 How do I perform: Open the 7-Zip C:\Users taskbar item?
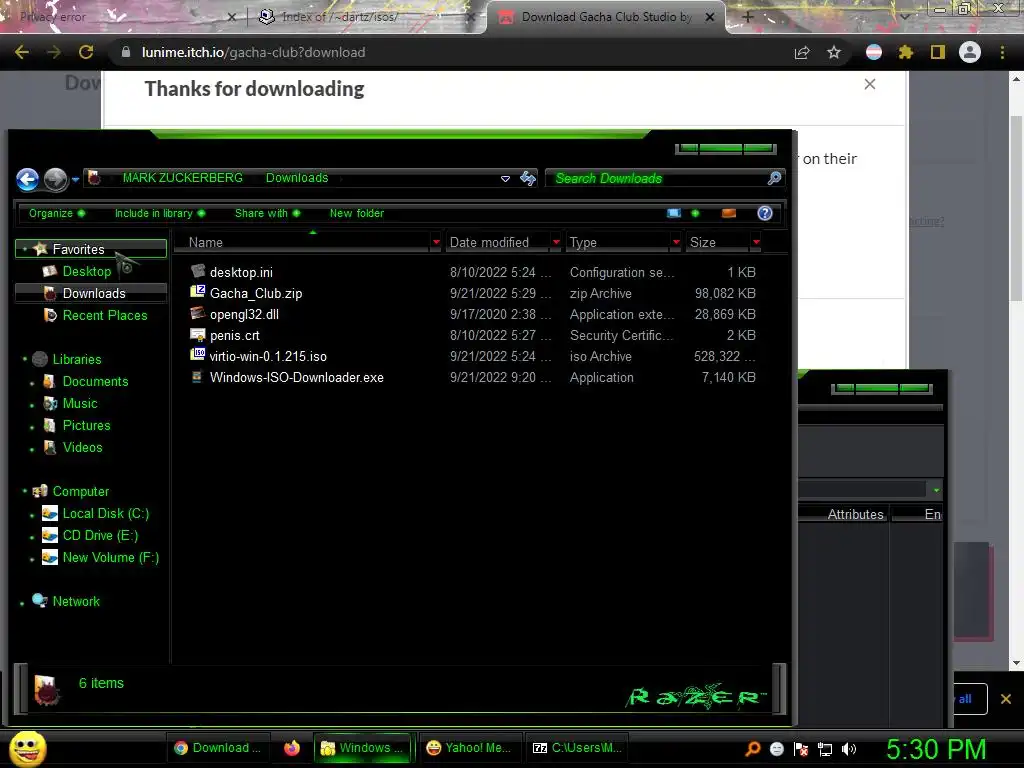(577, 748)
